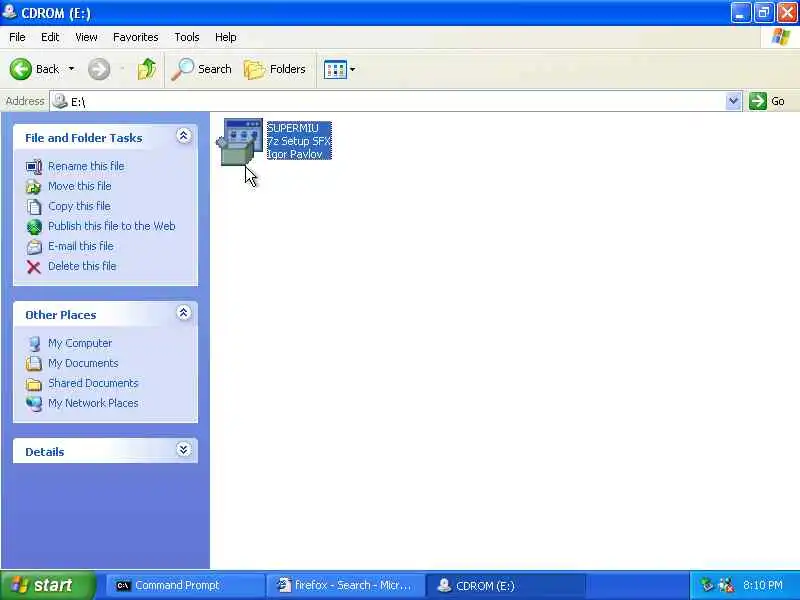The height and width of the screenshot is (600, 800).
Task: Click Delete this file link
Action: click(82, 266)
